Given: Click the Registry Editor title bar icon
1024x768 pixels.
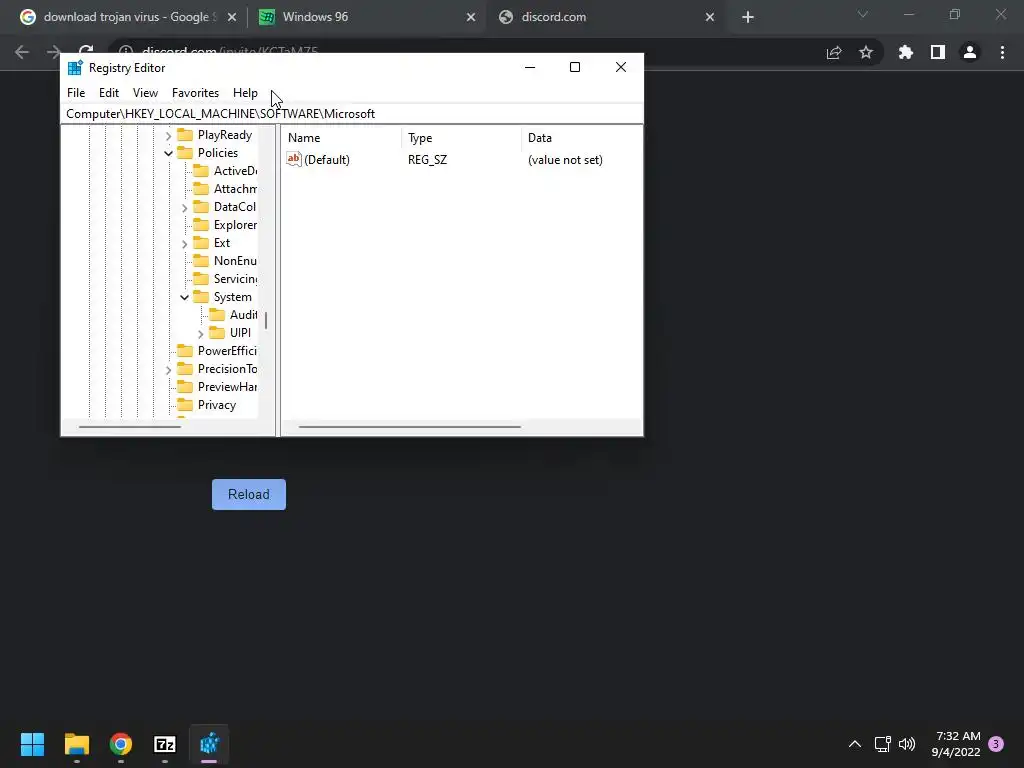Looking at the screenshot, I should (x=75, y=67).
